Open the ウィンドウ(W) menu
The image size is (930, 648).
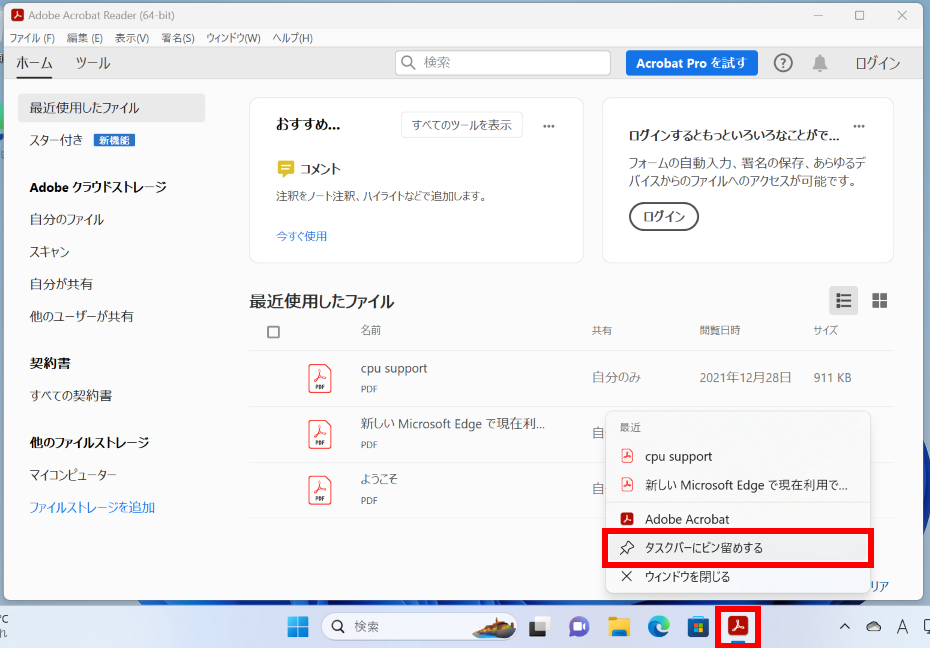(233, 38)
